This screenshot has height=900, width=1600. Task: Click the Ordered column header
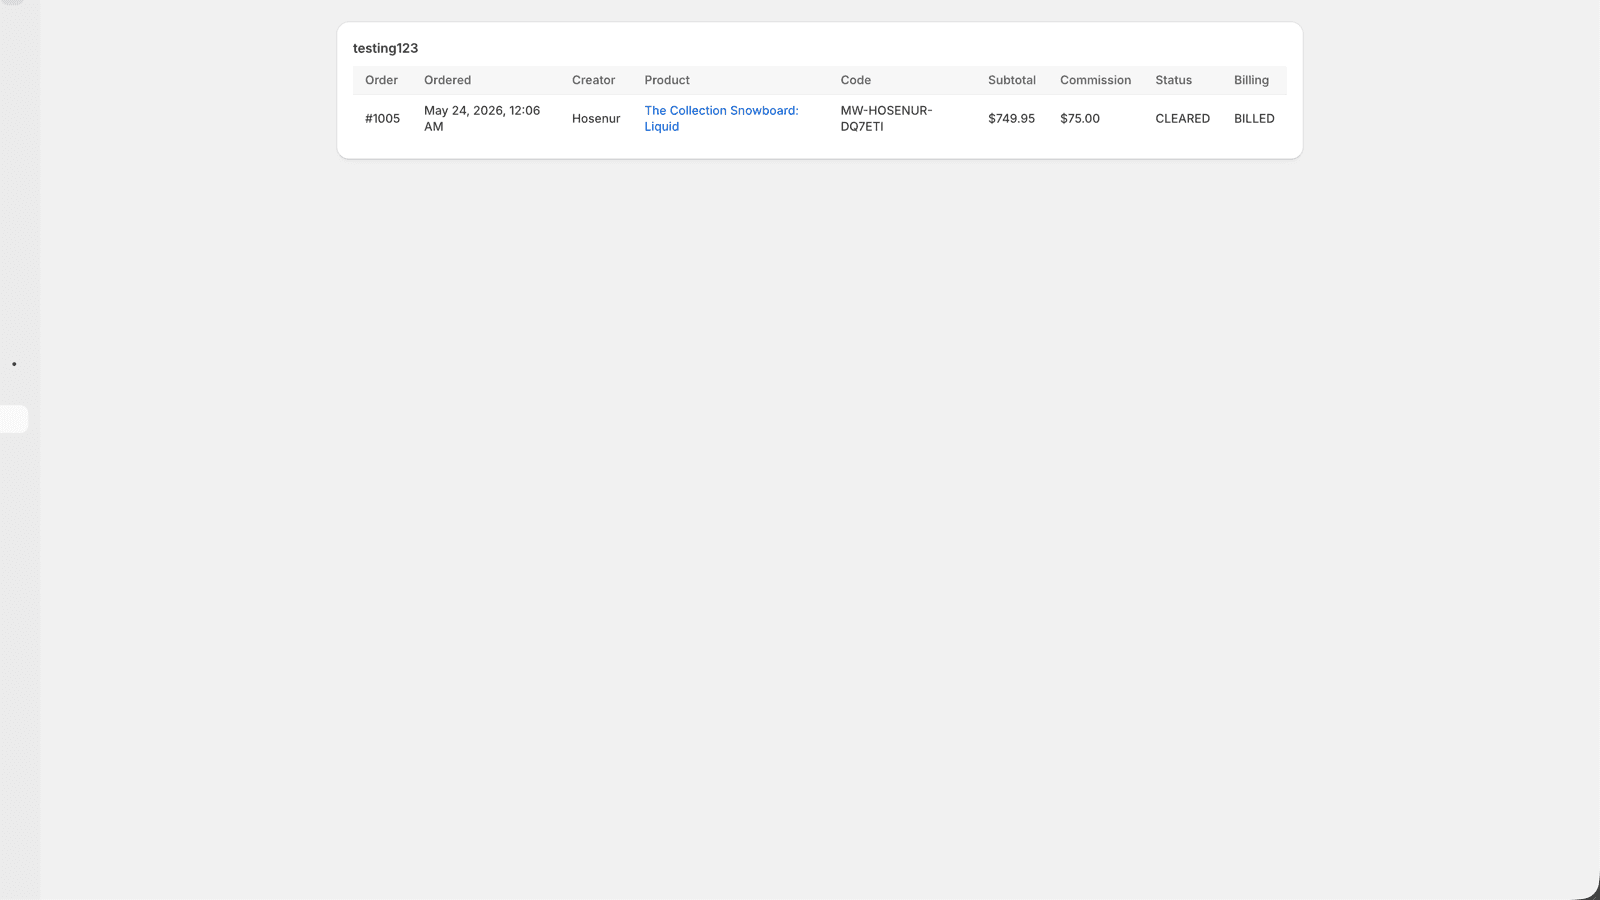[447, 80]
